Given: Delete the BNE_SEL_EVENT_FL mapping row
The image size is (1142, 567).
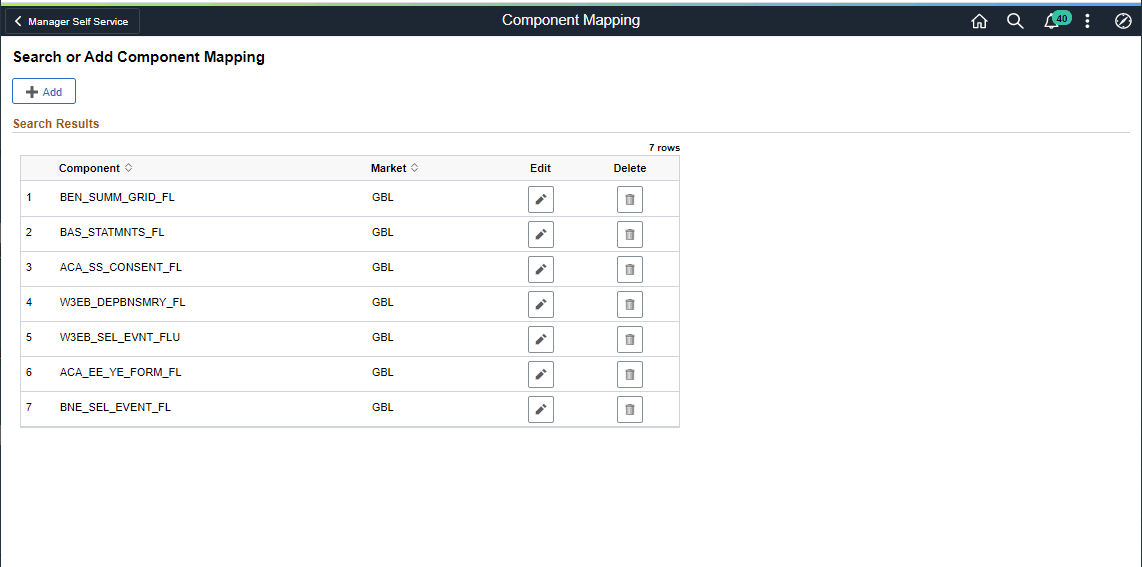Looking at the screenshot, I should pyautogui.click(x=630, y=409).
